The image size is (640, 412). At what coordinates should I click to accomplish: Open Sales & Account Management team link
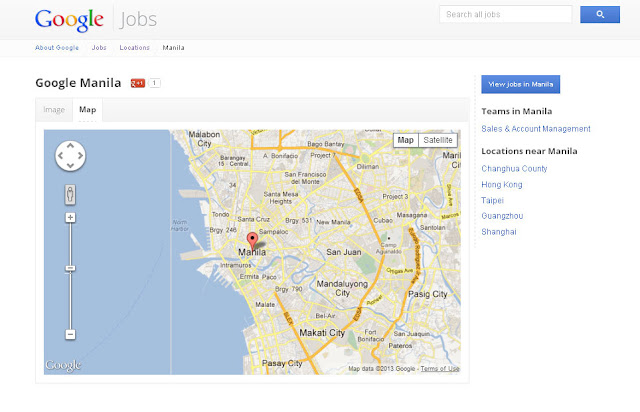pos(536,129)
